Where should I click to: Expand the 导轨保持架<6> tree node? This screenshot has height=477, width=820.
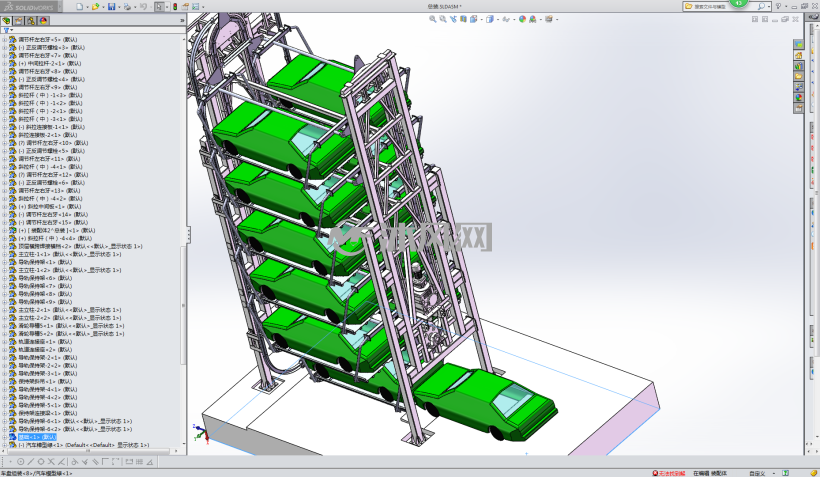coord(5,278)
